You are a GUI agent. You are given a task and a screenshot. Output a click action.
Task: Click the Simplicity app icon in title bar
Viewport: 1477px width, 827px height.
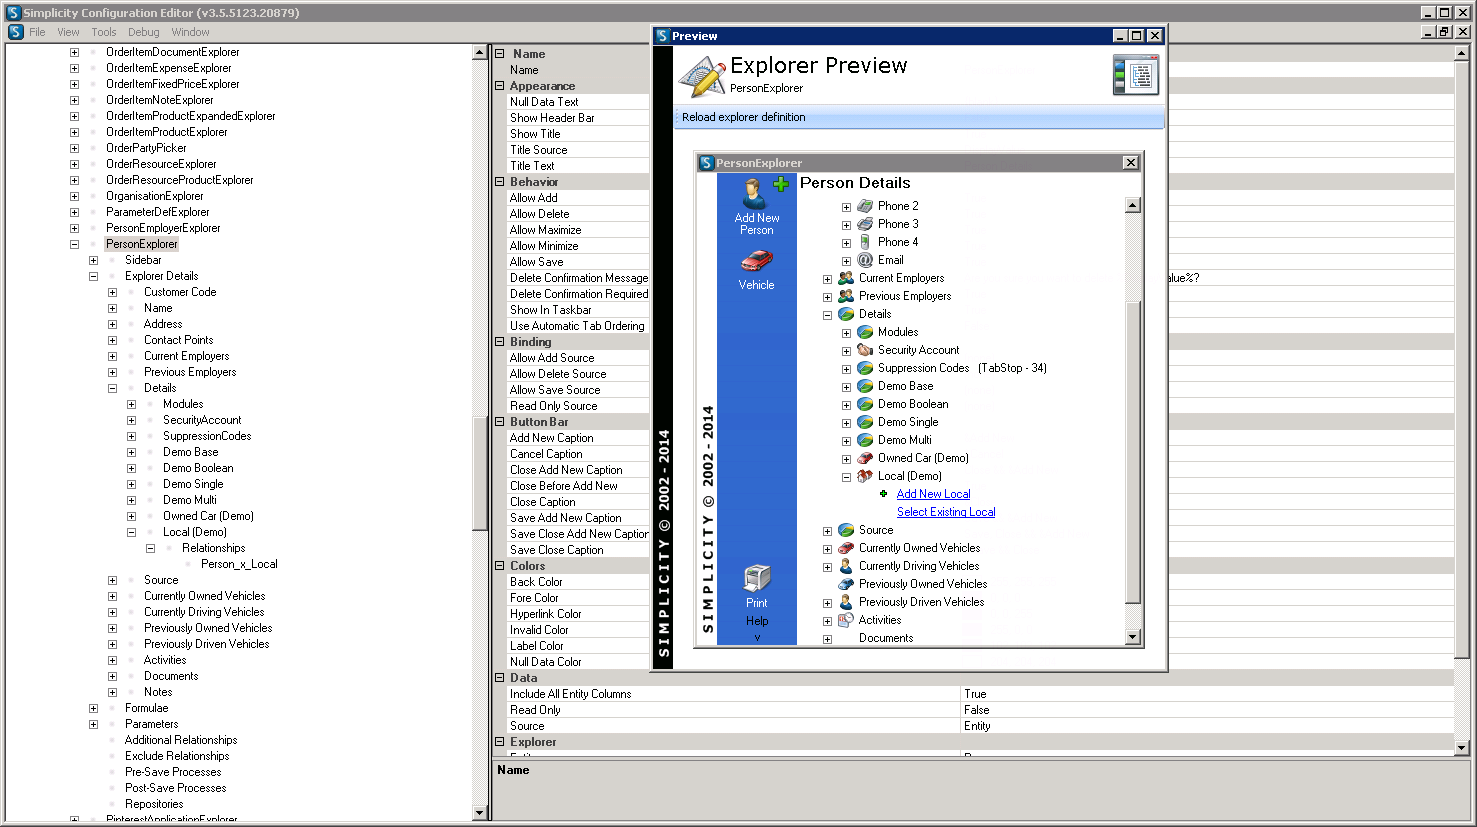[x=14, y=13]
